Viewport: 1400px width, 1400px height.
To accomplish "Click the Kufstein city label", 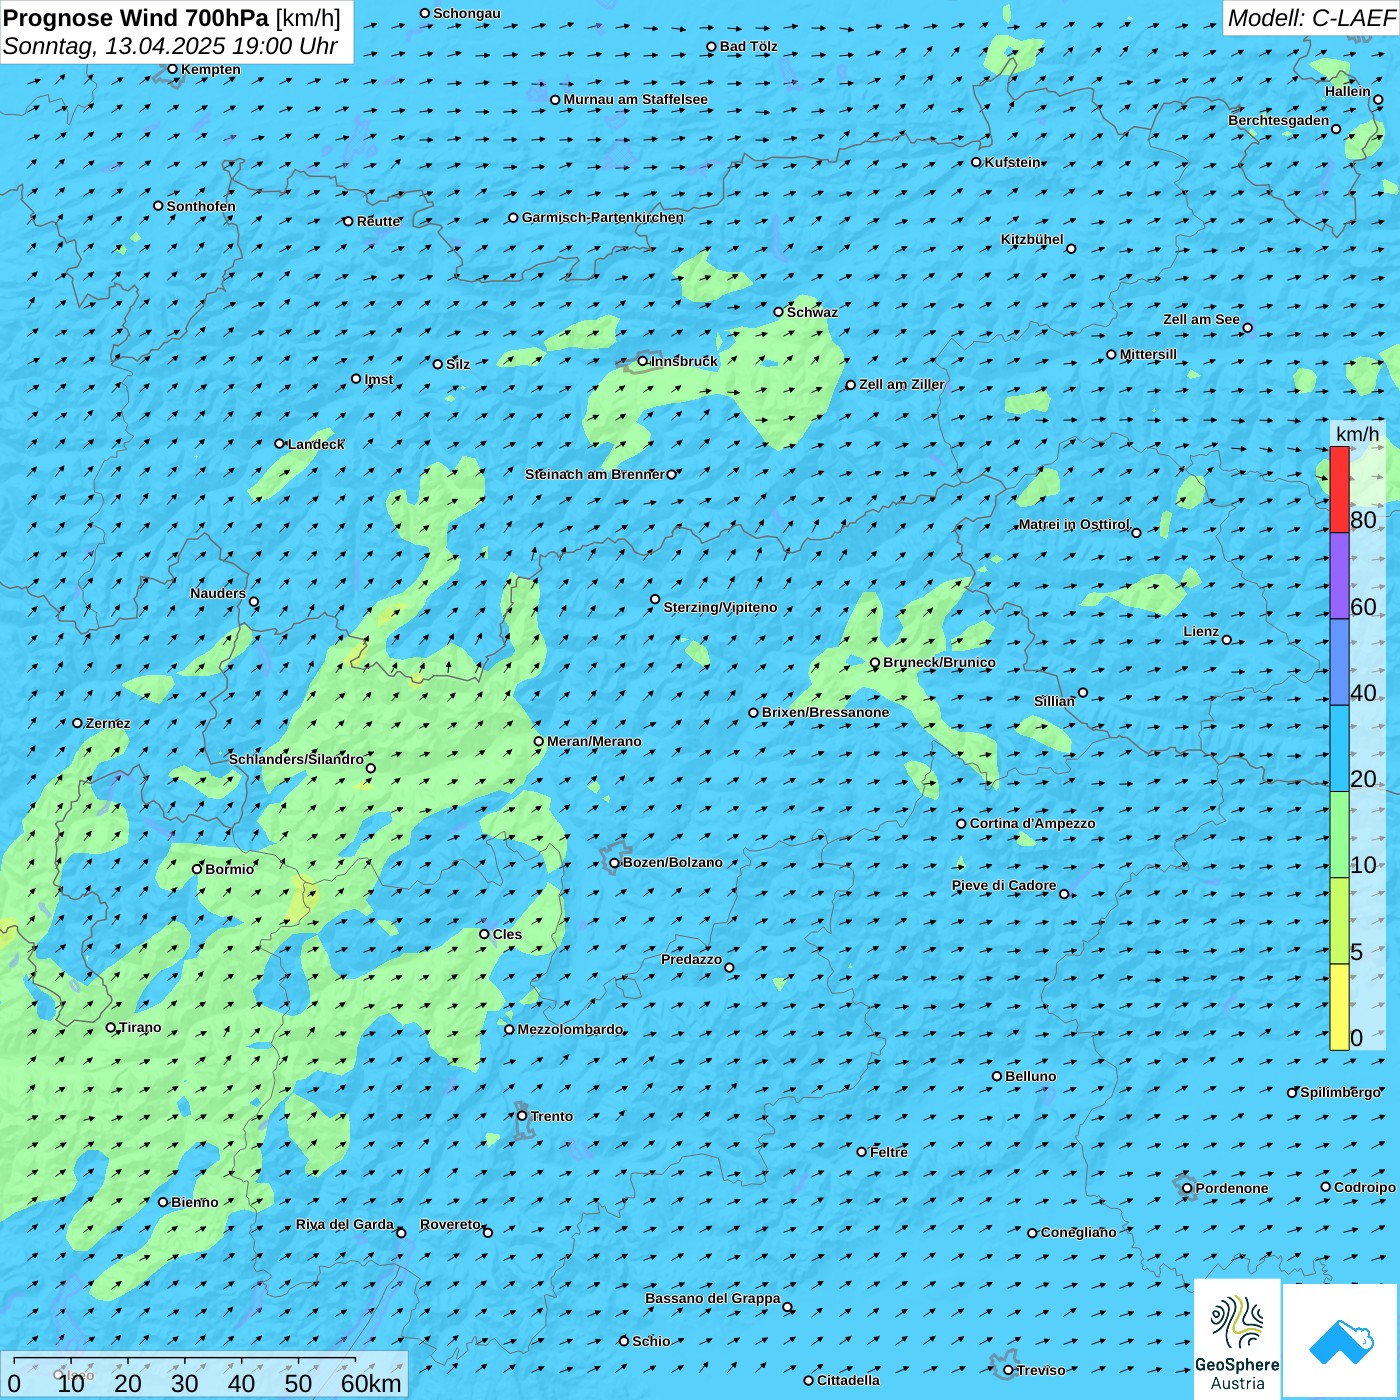I will click(1012, 162).
